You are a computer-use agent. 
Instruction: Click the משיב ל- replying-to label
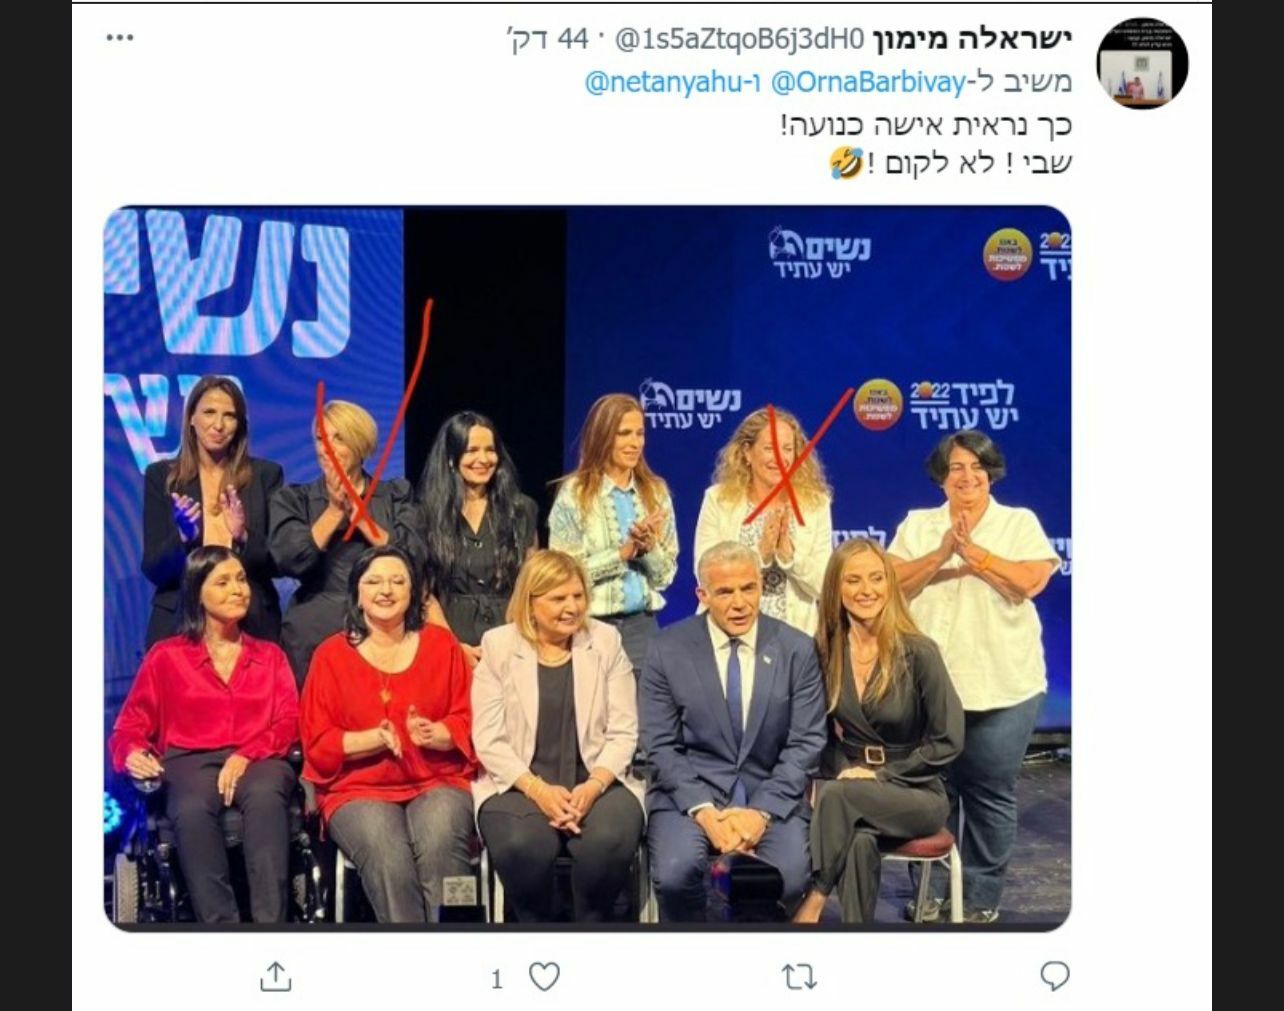coord(1020,82)
